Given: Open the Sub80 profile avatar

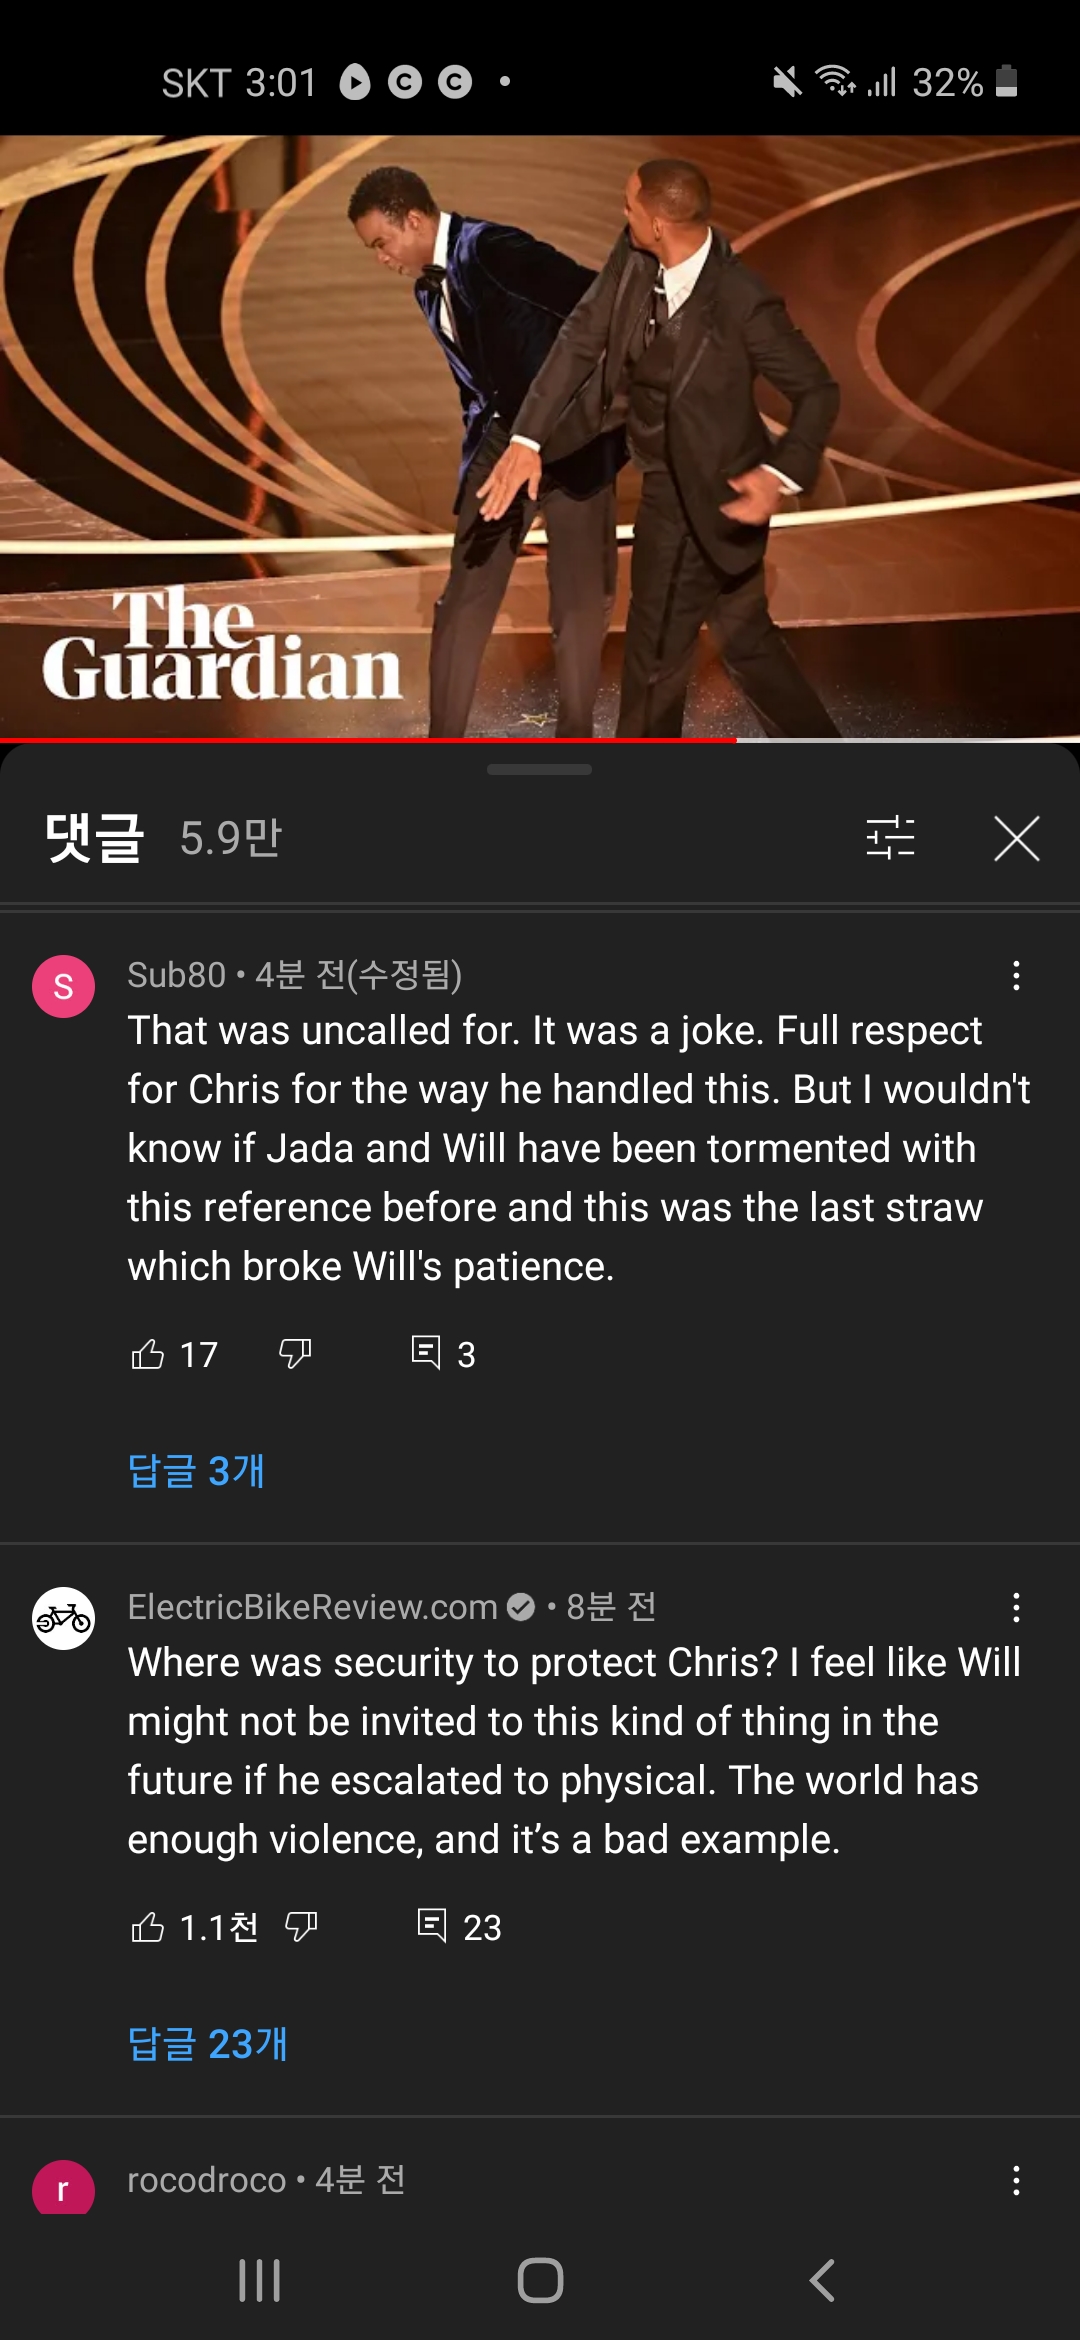Looking at the screenshot, I should (x=63, y=987).
